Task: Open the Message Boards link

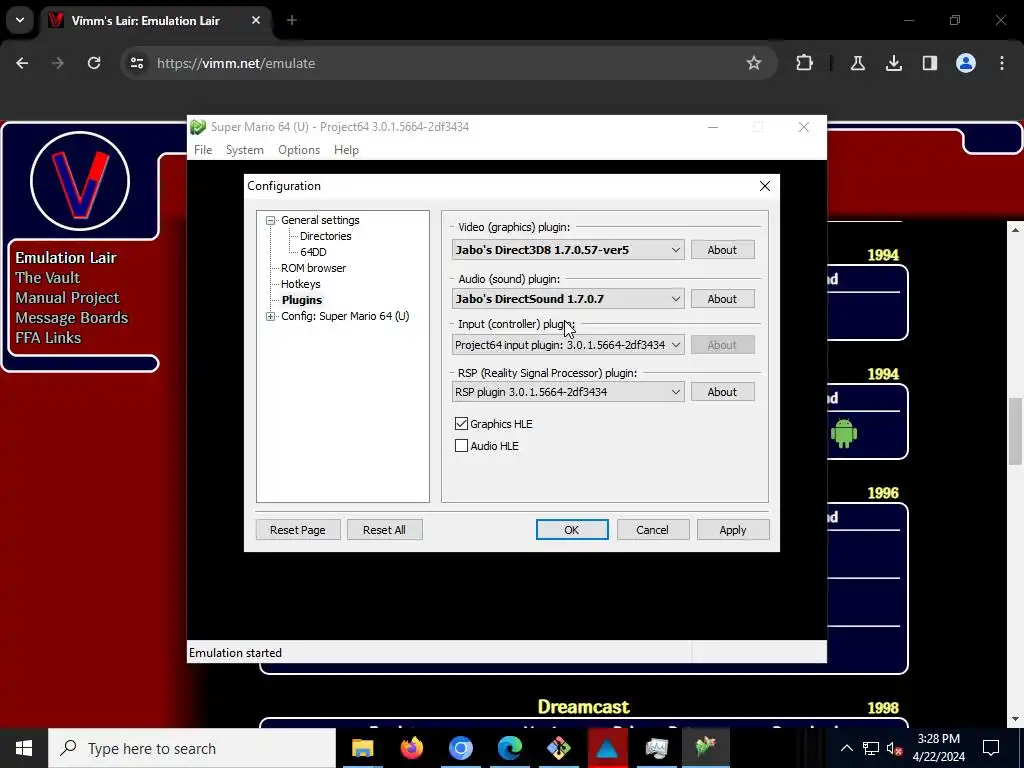Action: 72,318
